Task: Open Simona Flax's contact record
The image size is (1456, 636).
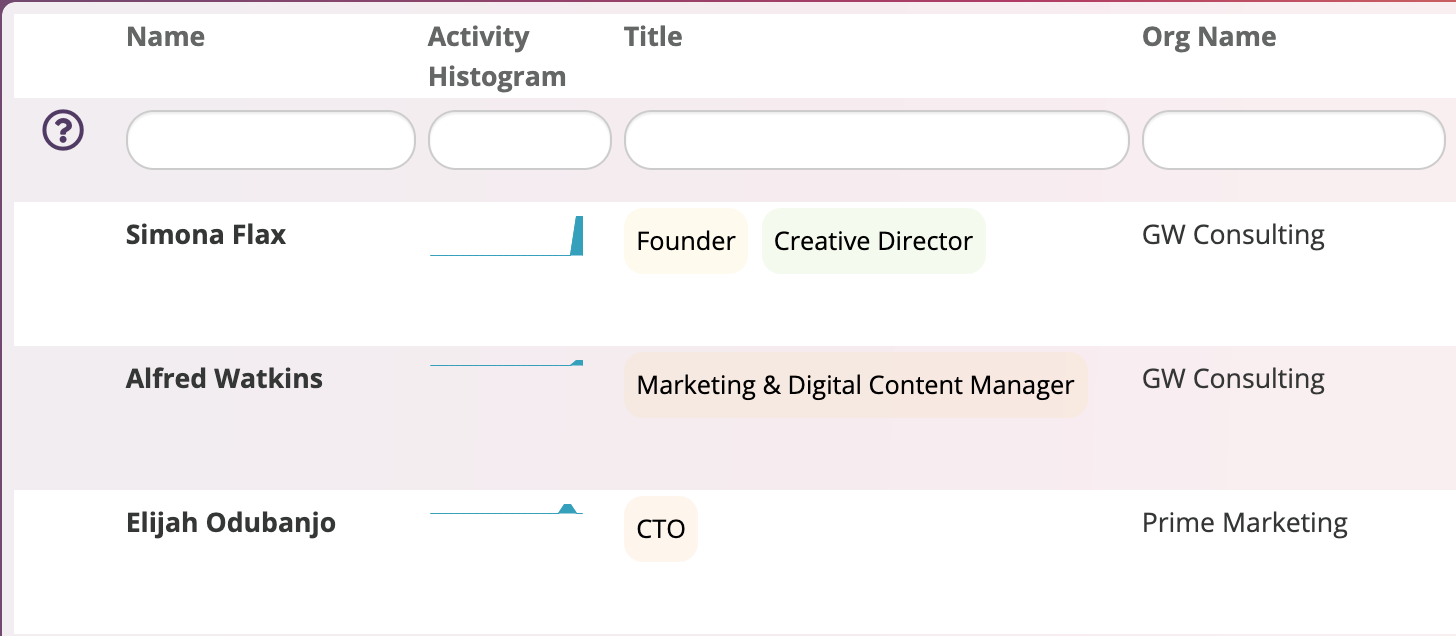Action: (x=206, y=235)
